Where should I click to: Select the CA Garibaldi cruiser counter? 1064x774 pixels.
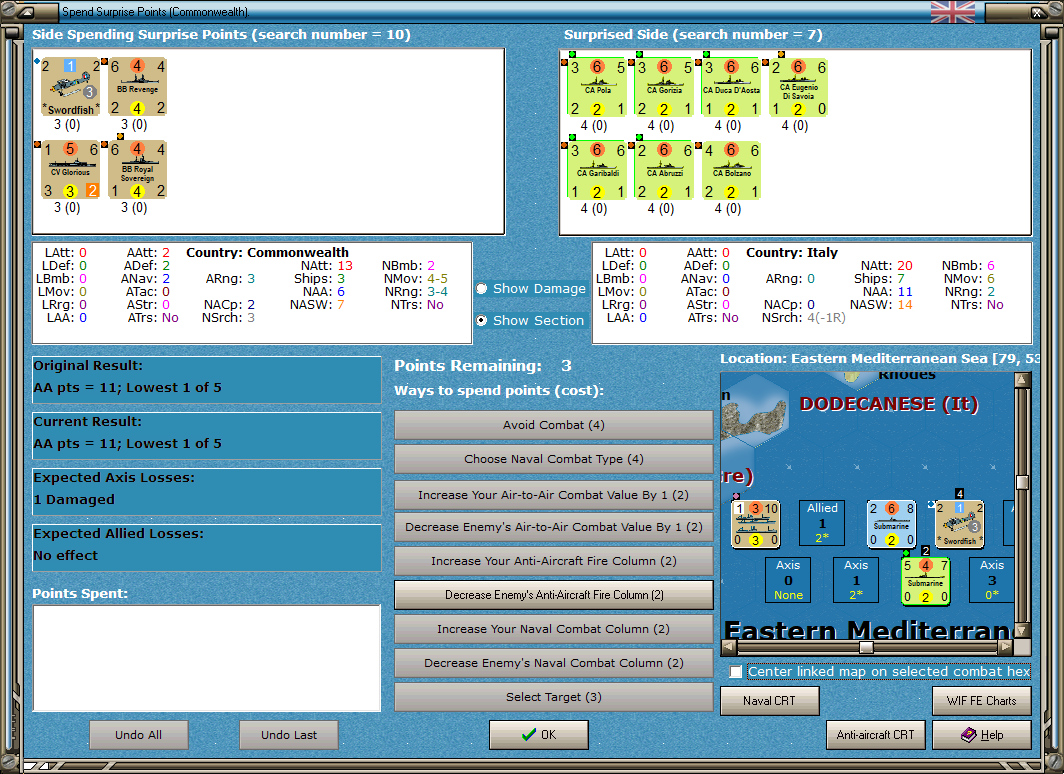pos(597,170)
